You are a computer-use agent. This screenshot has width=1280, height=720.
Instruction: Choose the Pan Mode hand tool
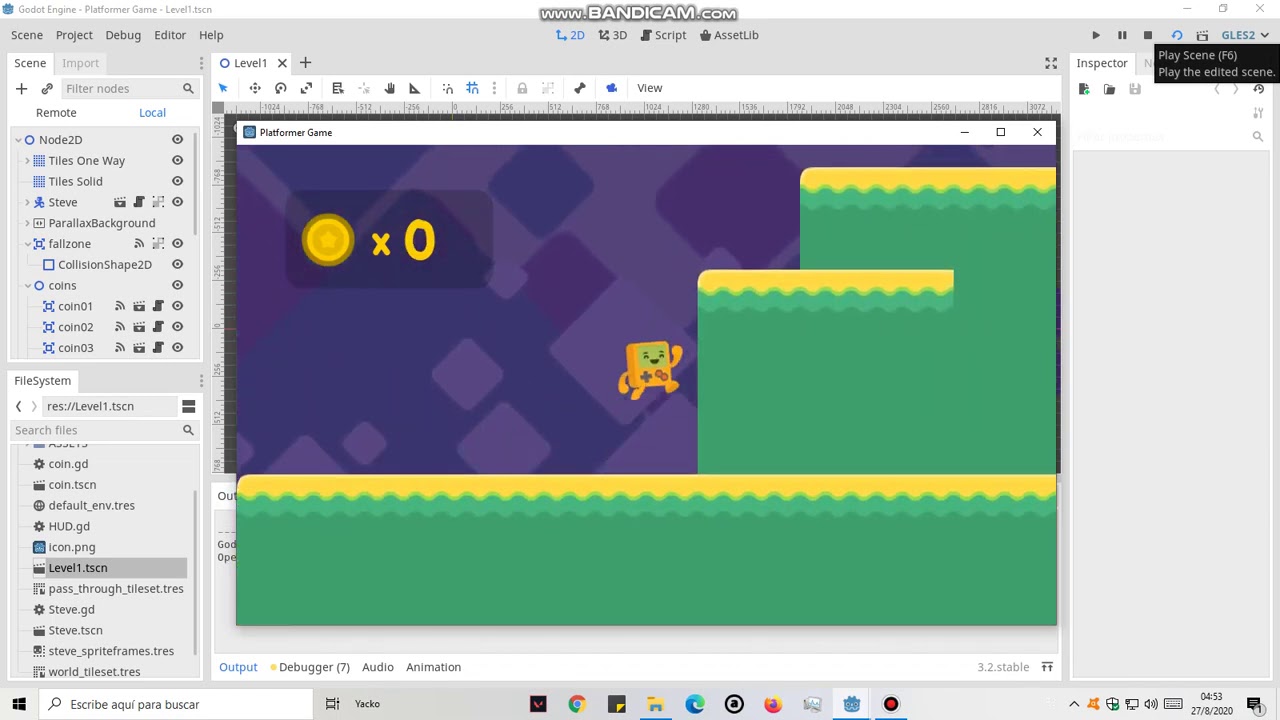coord(390,88)
